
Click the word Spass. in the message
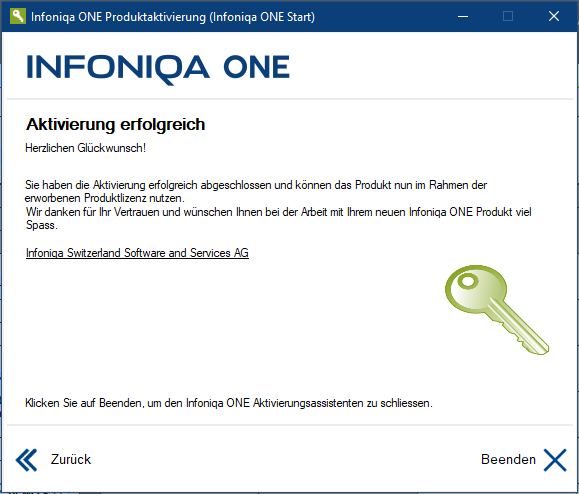point(41,225)
